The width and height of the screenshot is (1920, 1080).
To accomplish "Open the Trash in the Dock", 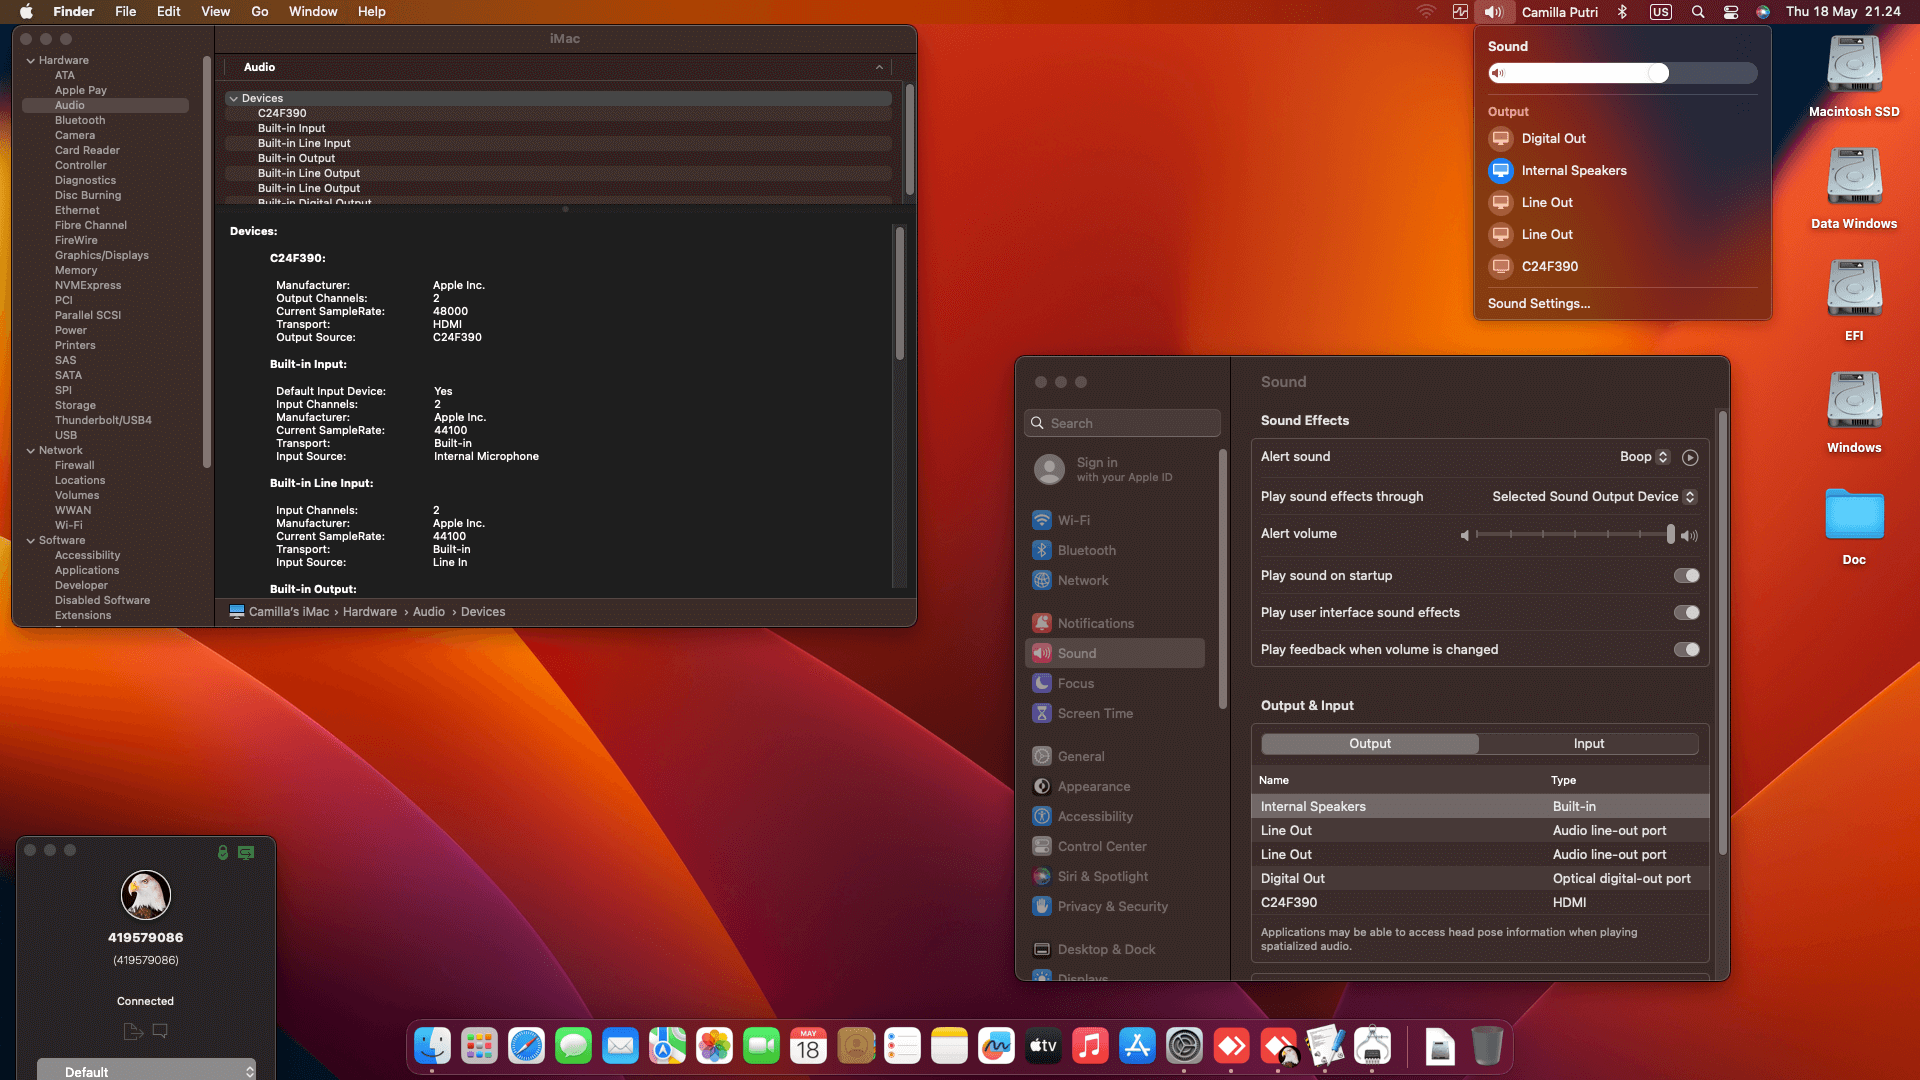I will pos(1487,1046).
